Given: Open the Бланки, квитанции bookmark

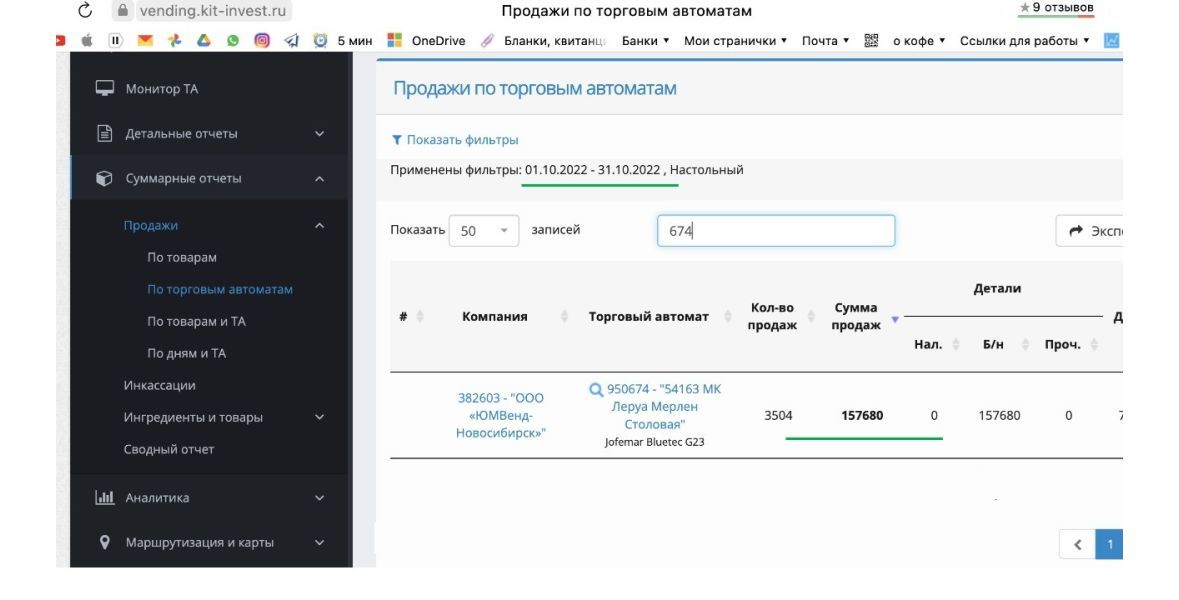Looking at the screenshot, I should 544,41.
